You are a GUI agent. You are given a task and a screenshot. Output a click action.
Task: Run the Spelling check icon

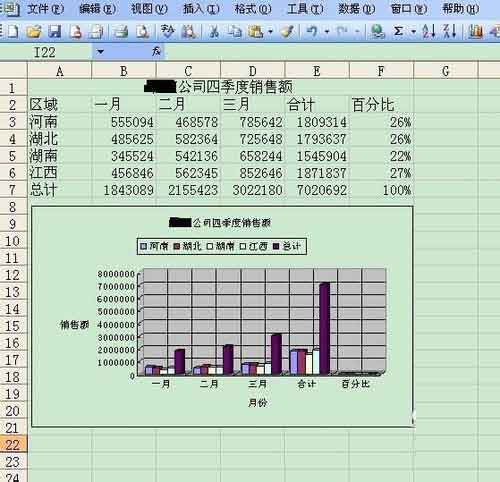coord(167,31)
